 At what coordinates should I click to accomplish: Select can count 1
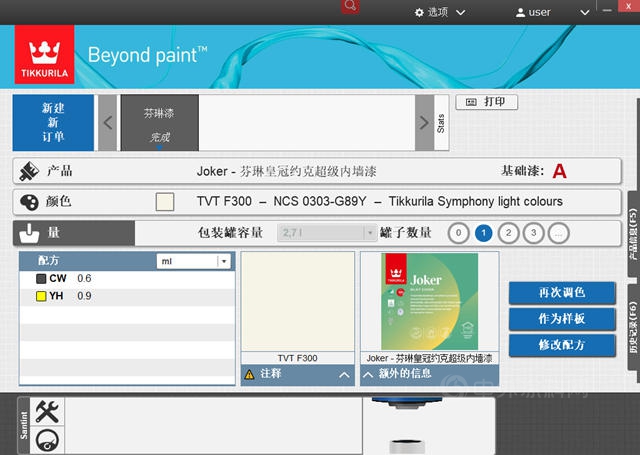[484, 233]
